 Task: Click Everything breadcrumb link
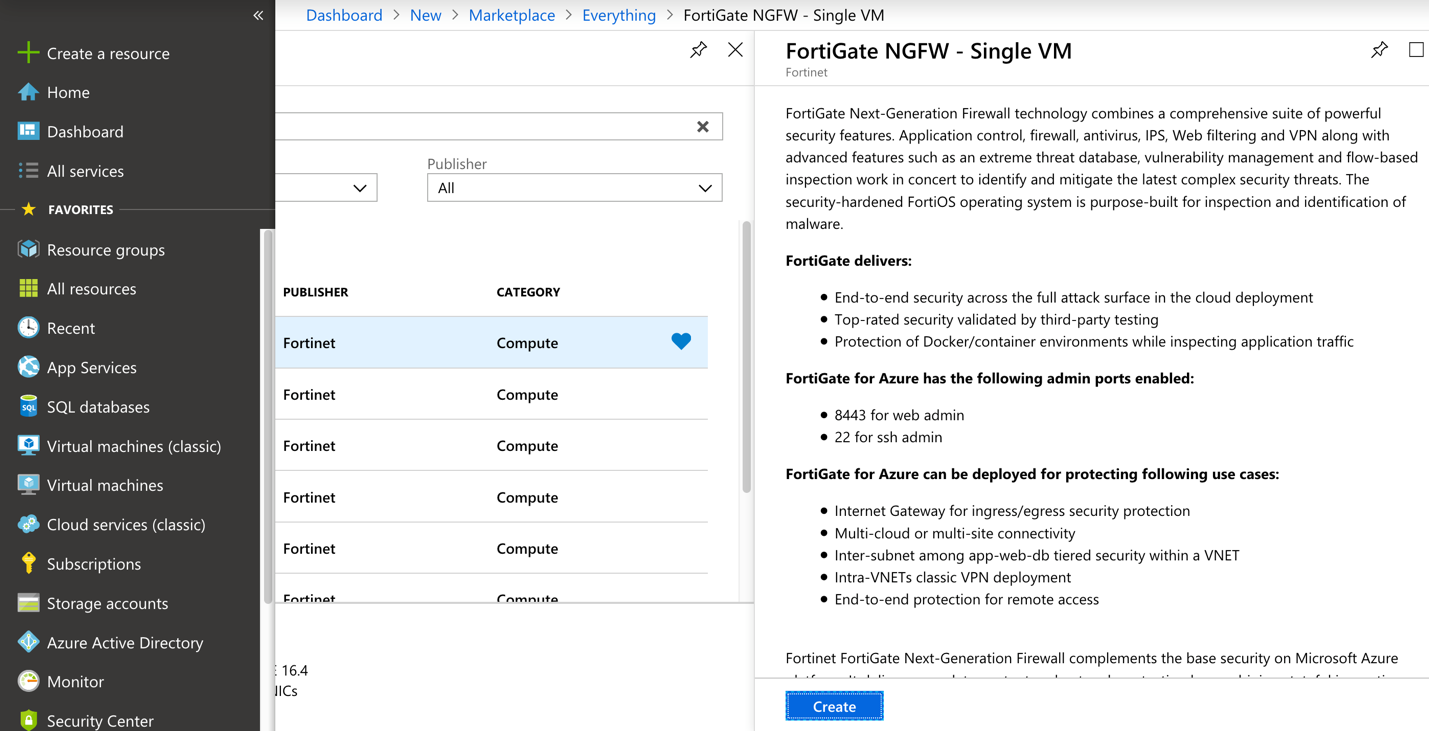tap(619, 15)
